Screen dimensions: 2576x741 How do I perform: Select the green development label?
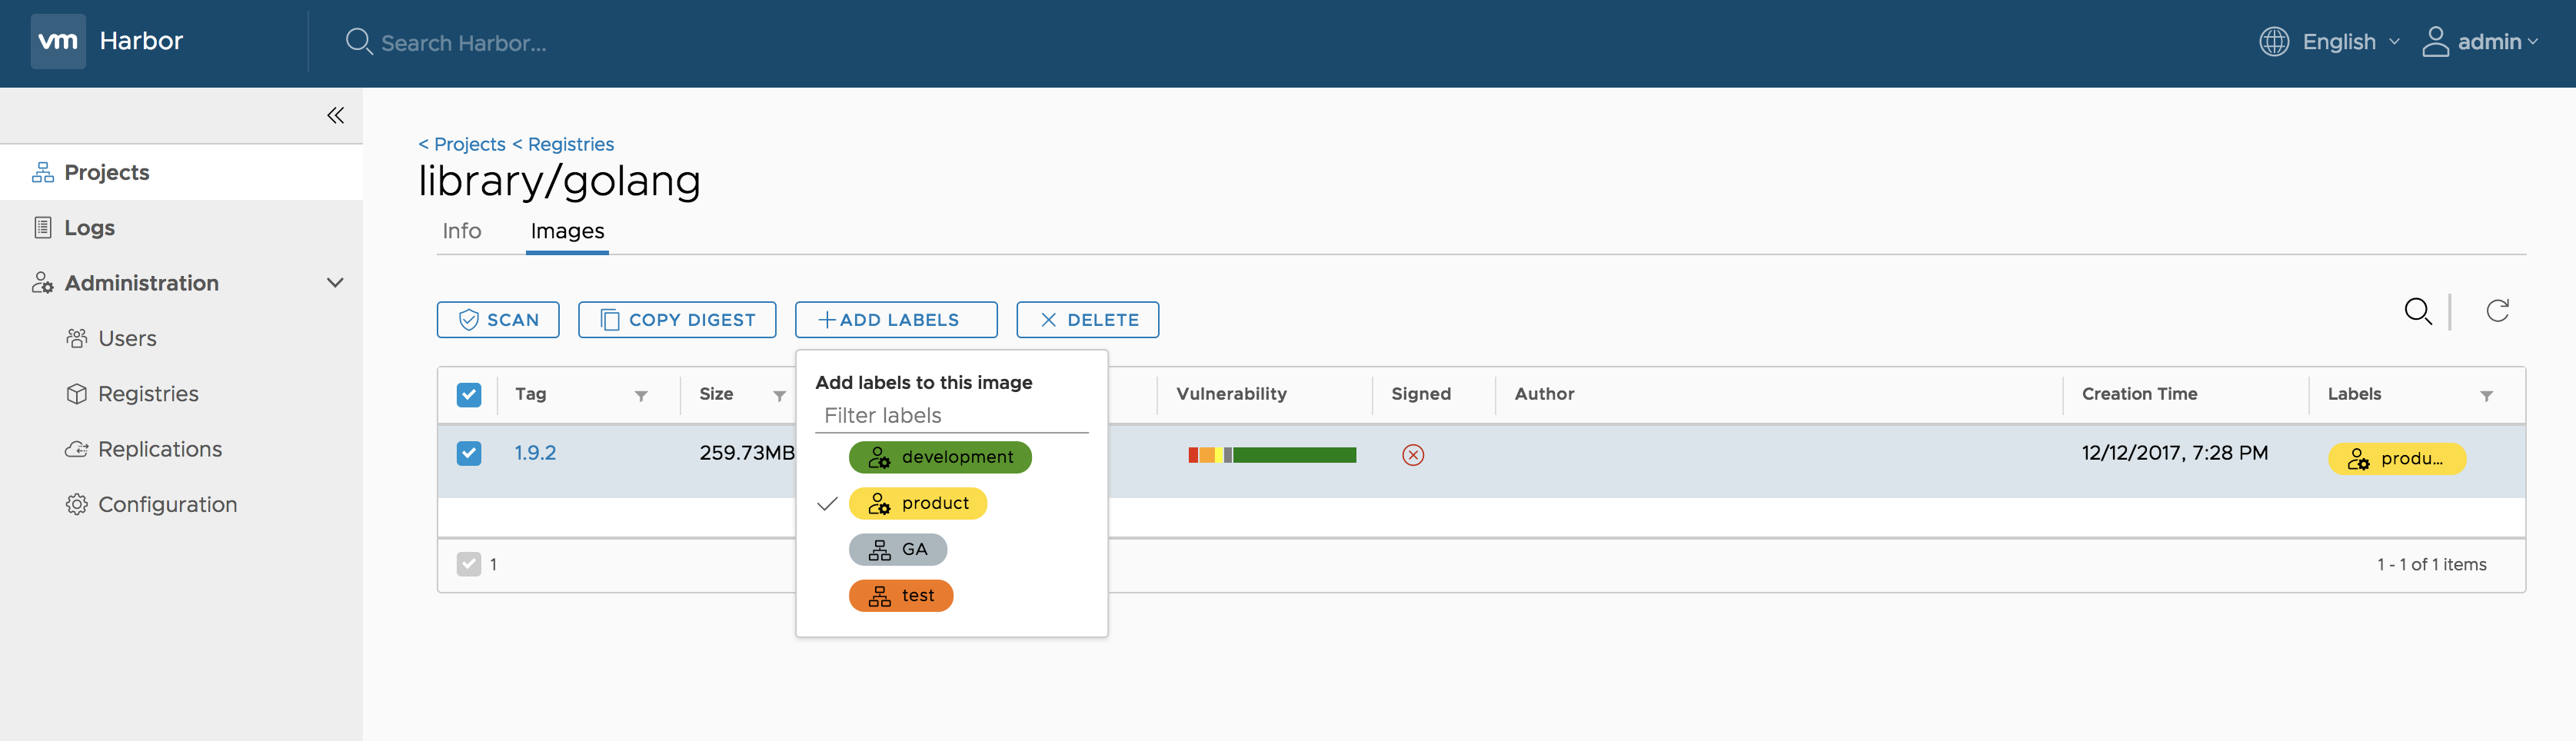click(x=940, y=457)
